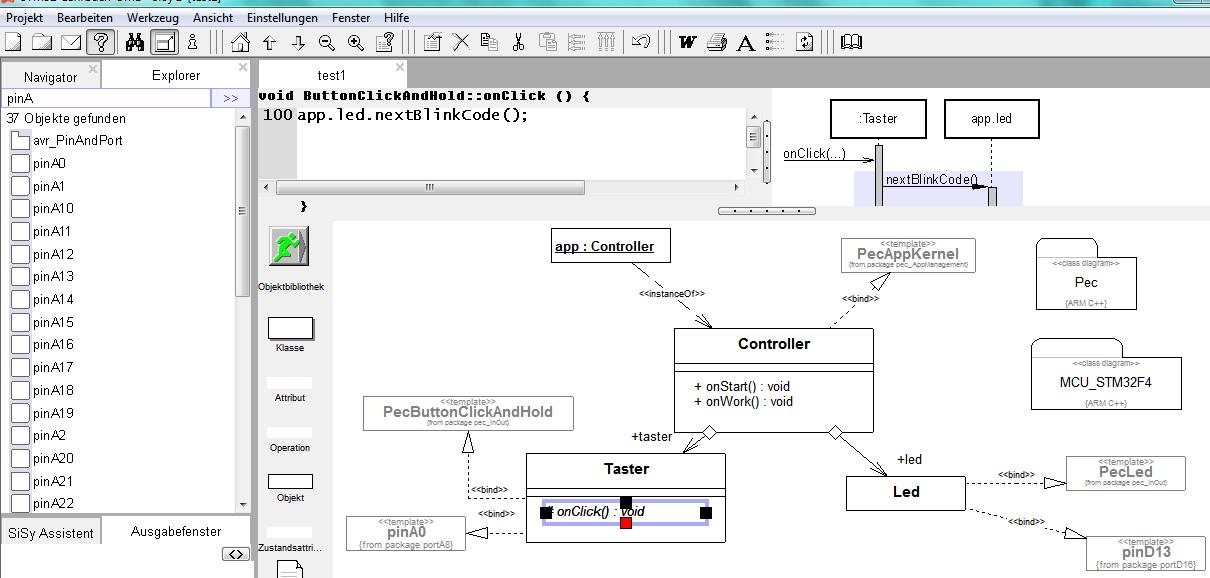Click the zoom in magnifier icon

pyautogui.click(x=356, y=42)
